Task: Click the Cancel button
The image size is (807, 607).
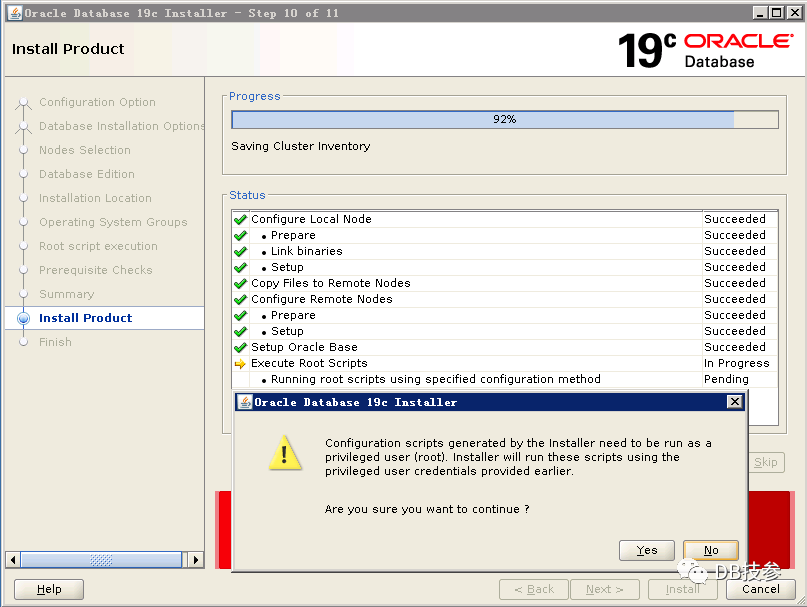Action: 761,589
